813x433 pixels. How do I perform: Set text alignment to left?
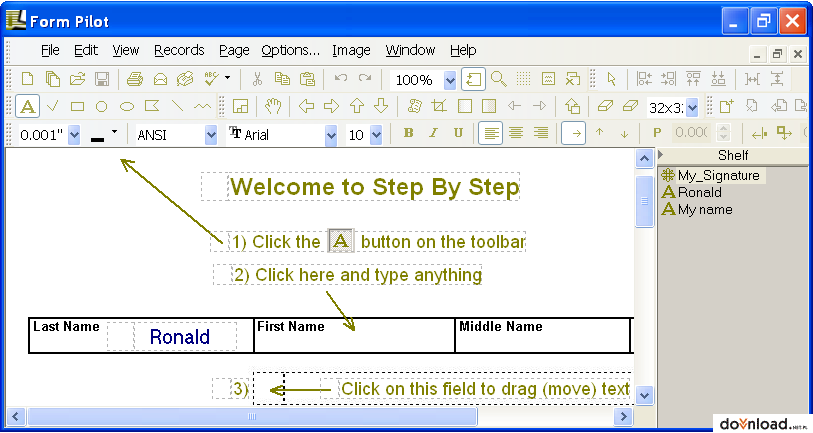point(490,133)
